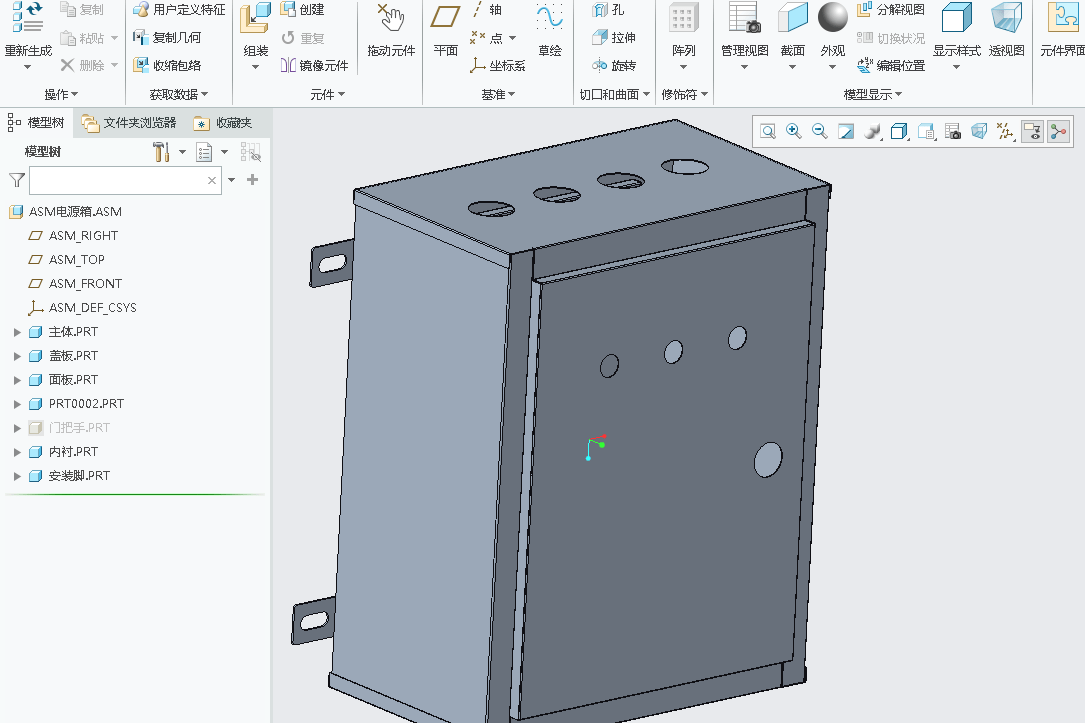Expand the 主体.PRT node
The image size is (1085, 723).
coord(17,332)
